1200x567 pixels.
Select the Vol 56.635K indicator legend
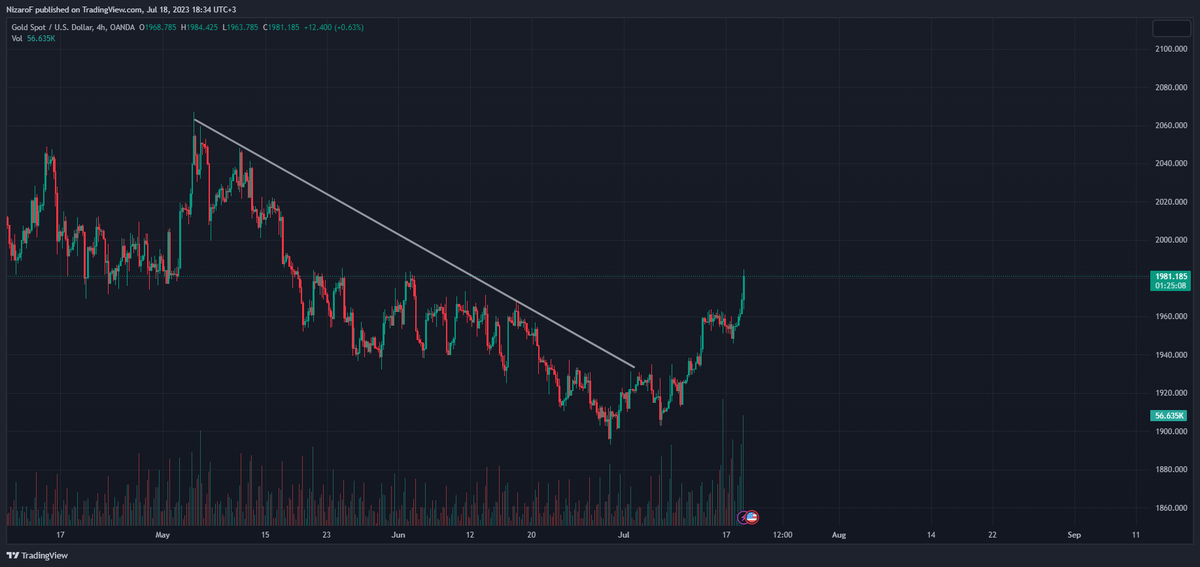pyautogui.click(x=33, y=38)
